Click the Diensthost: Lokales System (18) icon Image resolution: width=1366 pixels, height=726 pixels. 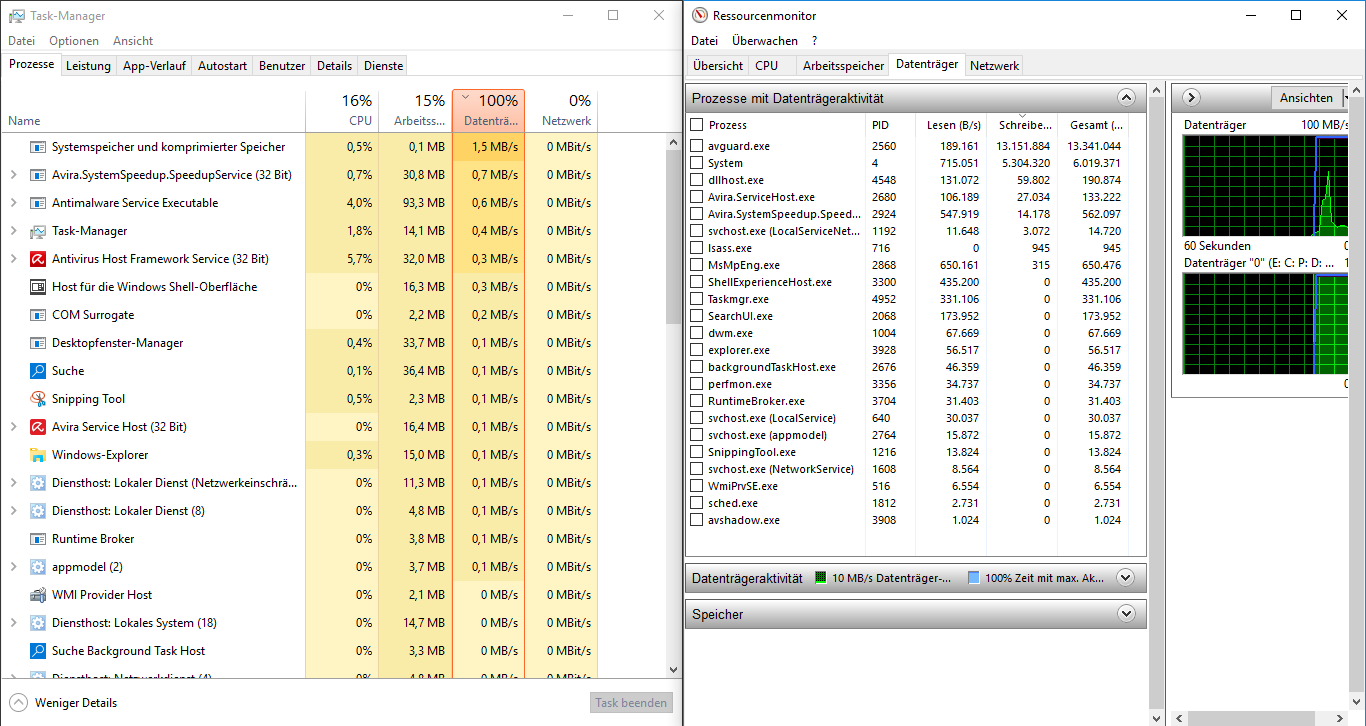(x=38, y=623)
